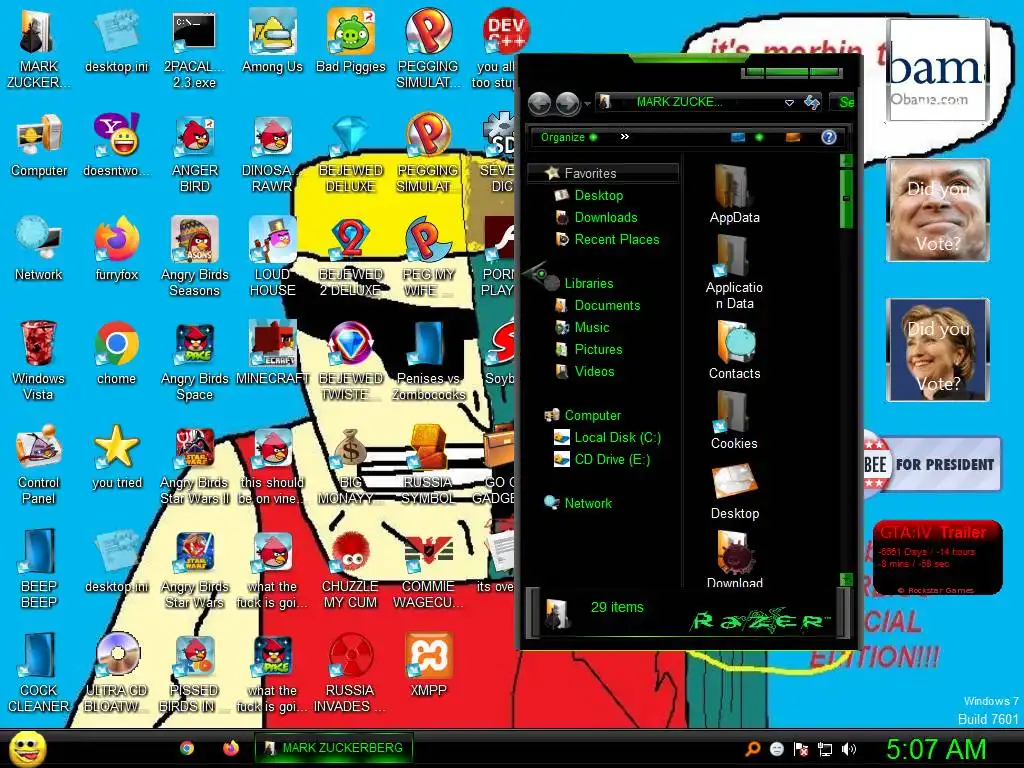Select Recent Places in Favorites
Viewport: 1024px width, 768px height.
click(607, 240)
